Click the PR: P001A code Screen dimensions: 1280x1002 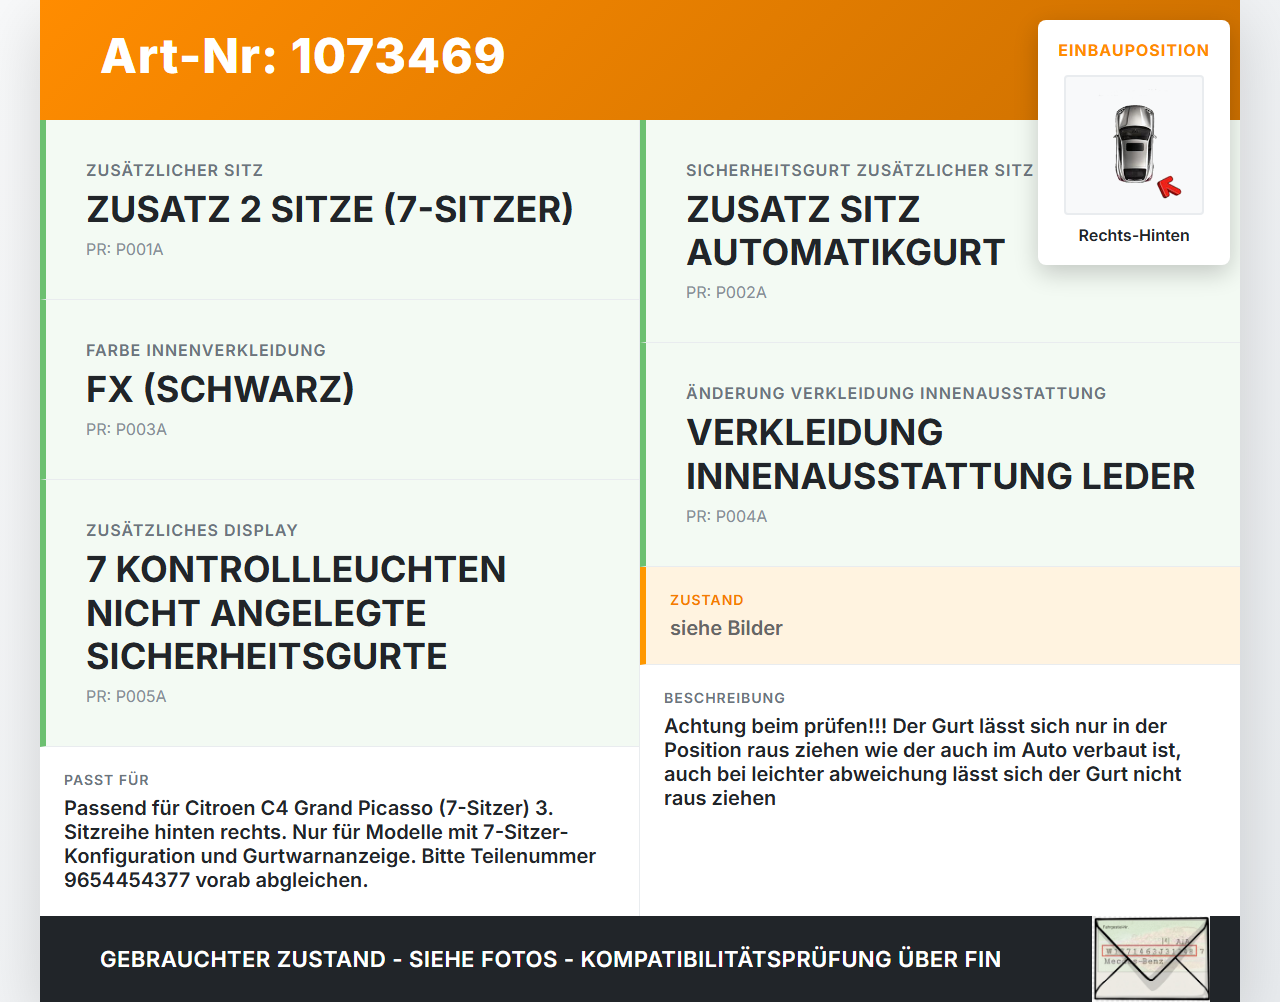(x=125, y=250)
